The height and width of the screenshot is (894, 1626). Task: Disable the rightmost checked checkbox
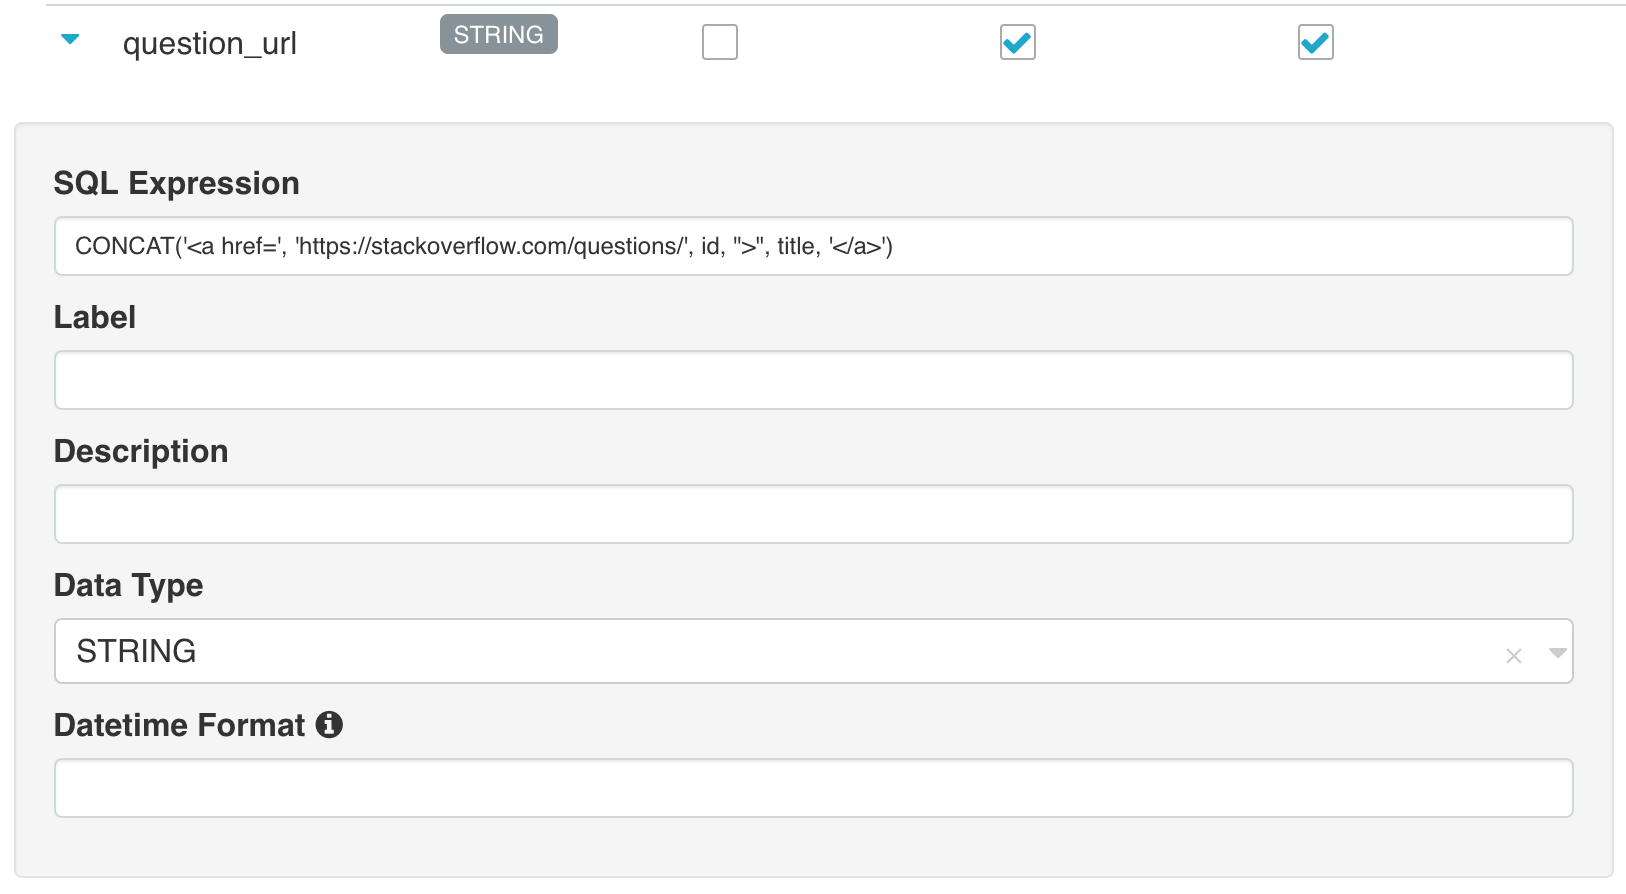coord(1315,42)
